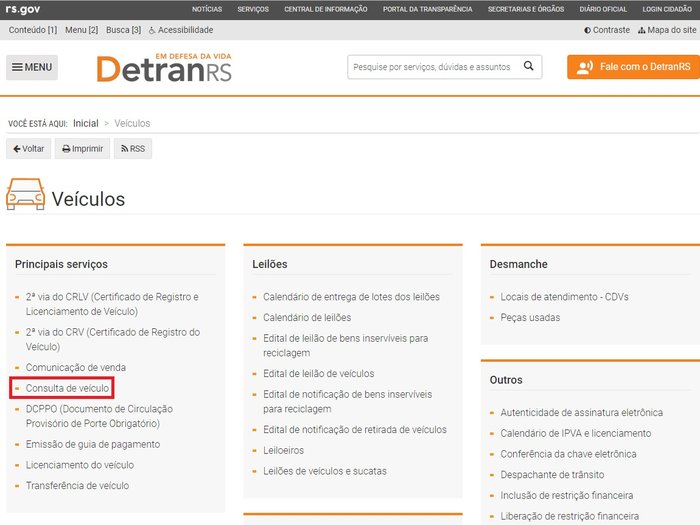Open the hamburger MENU button
Image resolution: width=700 pixels, height=525 pixels.
pyautogui.click(x=32, y=67)
